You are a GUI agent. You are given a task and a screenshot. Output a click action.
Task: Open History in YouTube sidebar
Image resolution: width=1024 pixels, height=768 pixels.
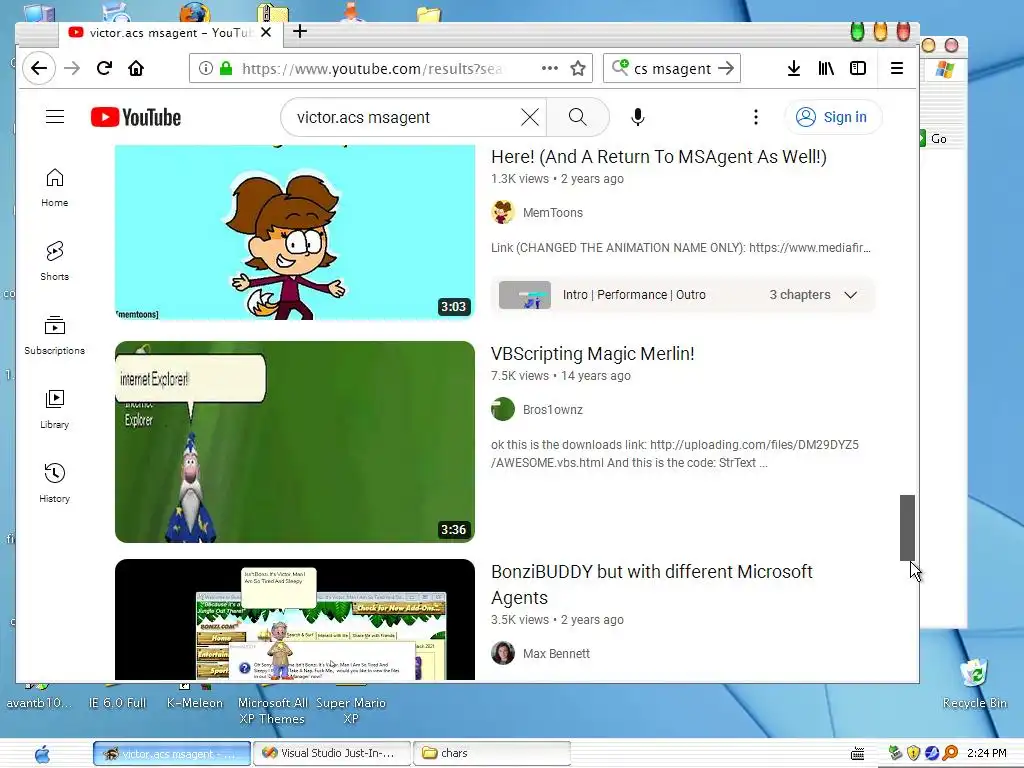click(x=55, y=483)
